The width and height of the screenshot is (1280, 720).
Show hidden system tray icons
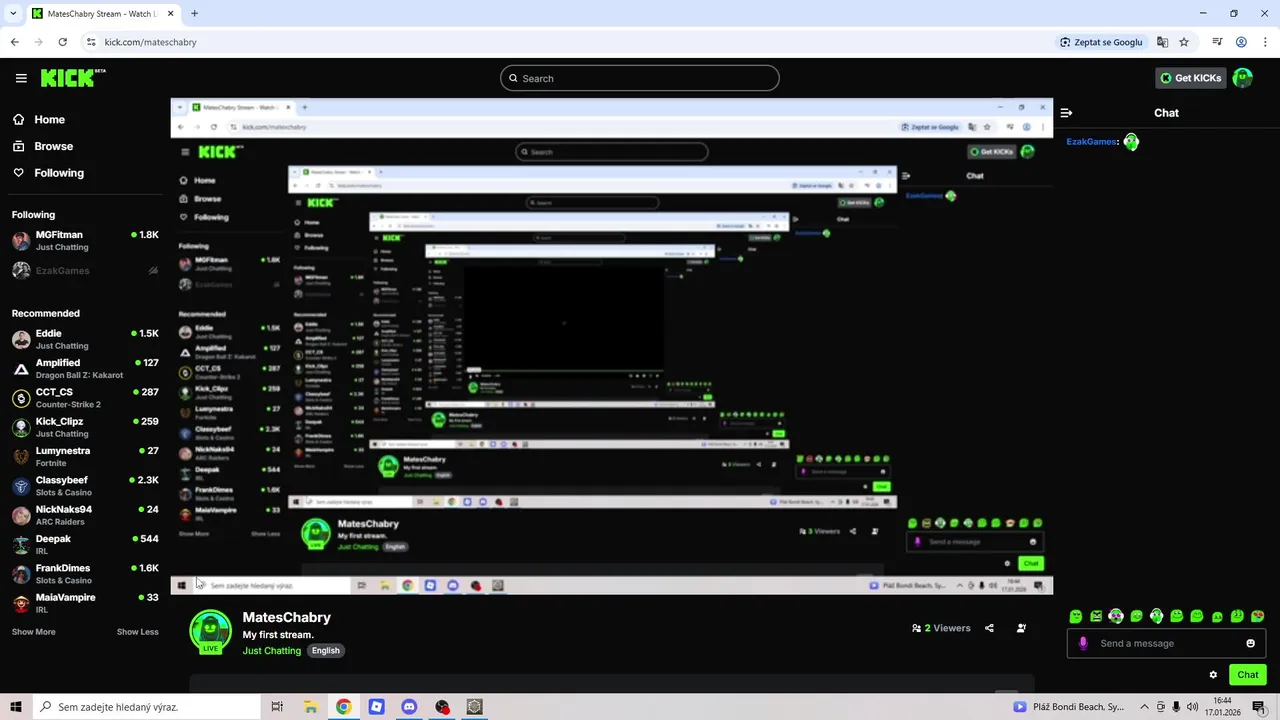(x=1145, y=707)
